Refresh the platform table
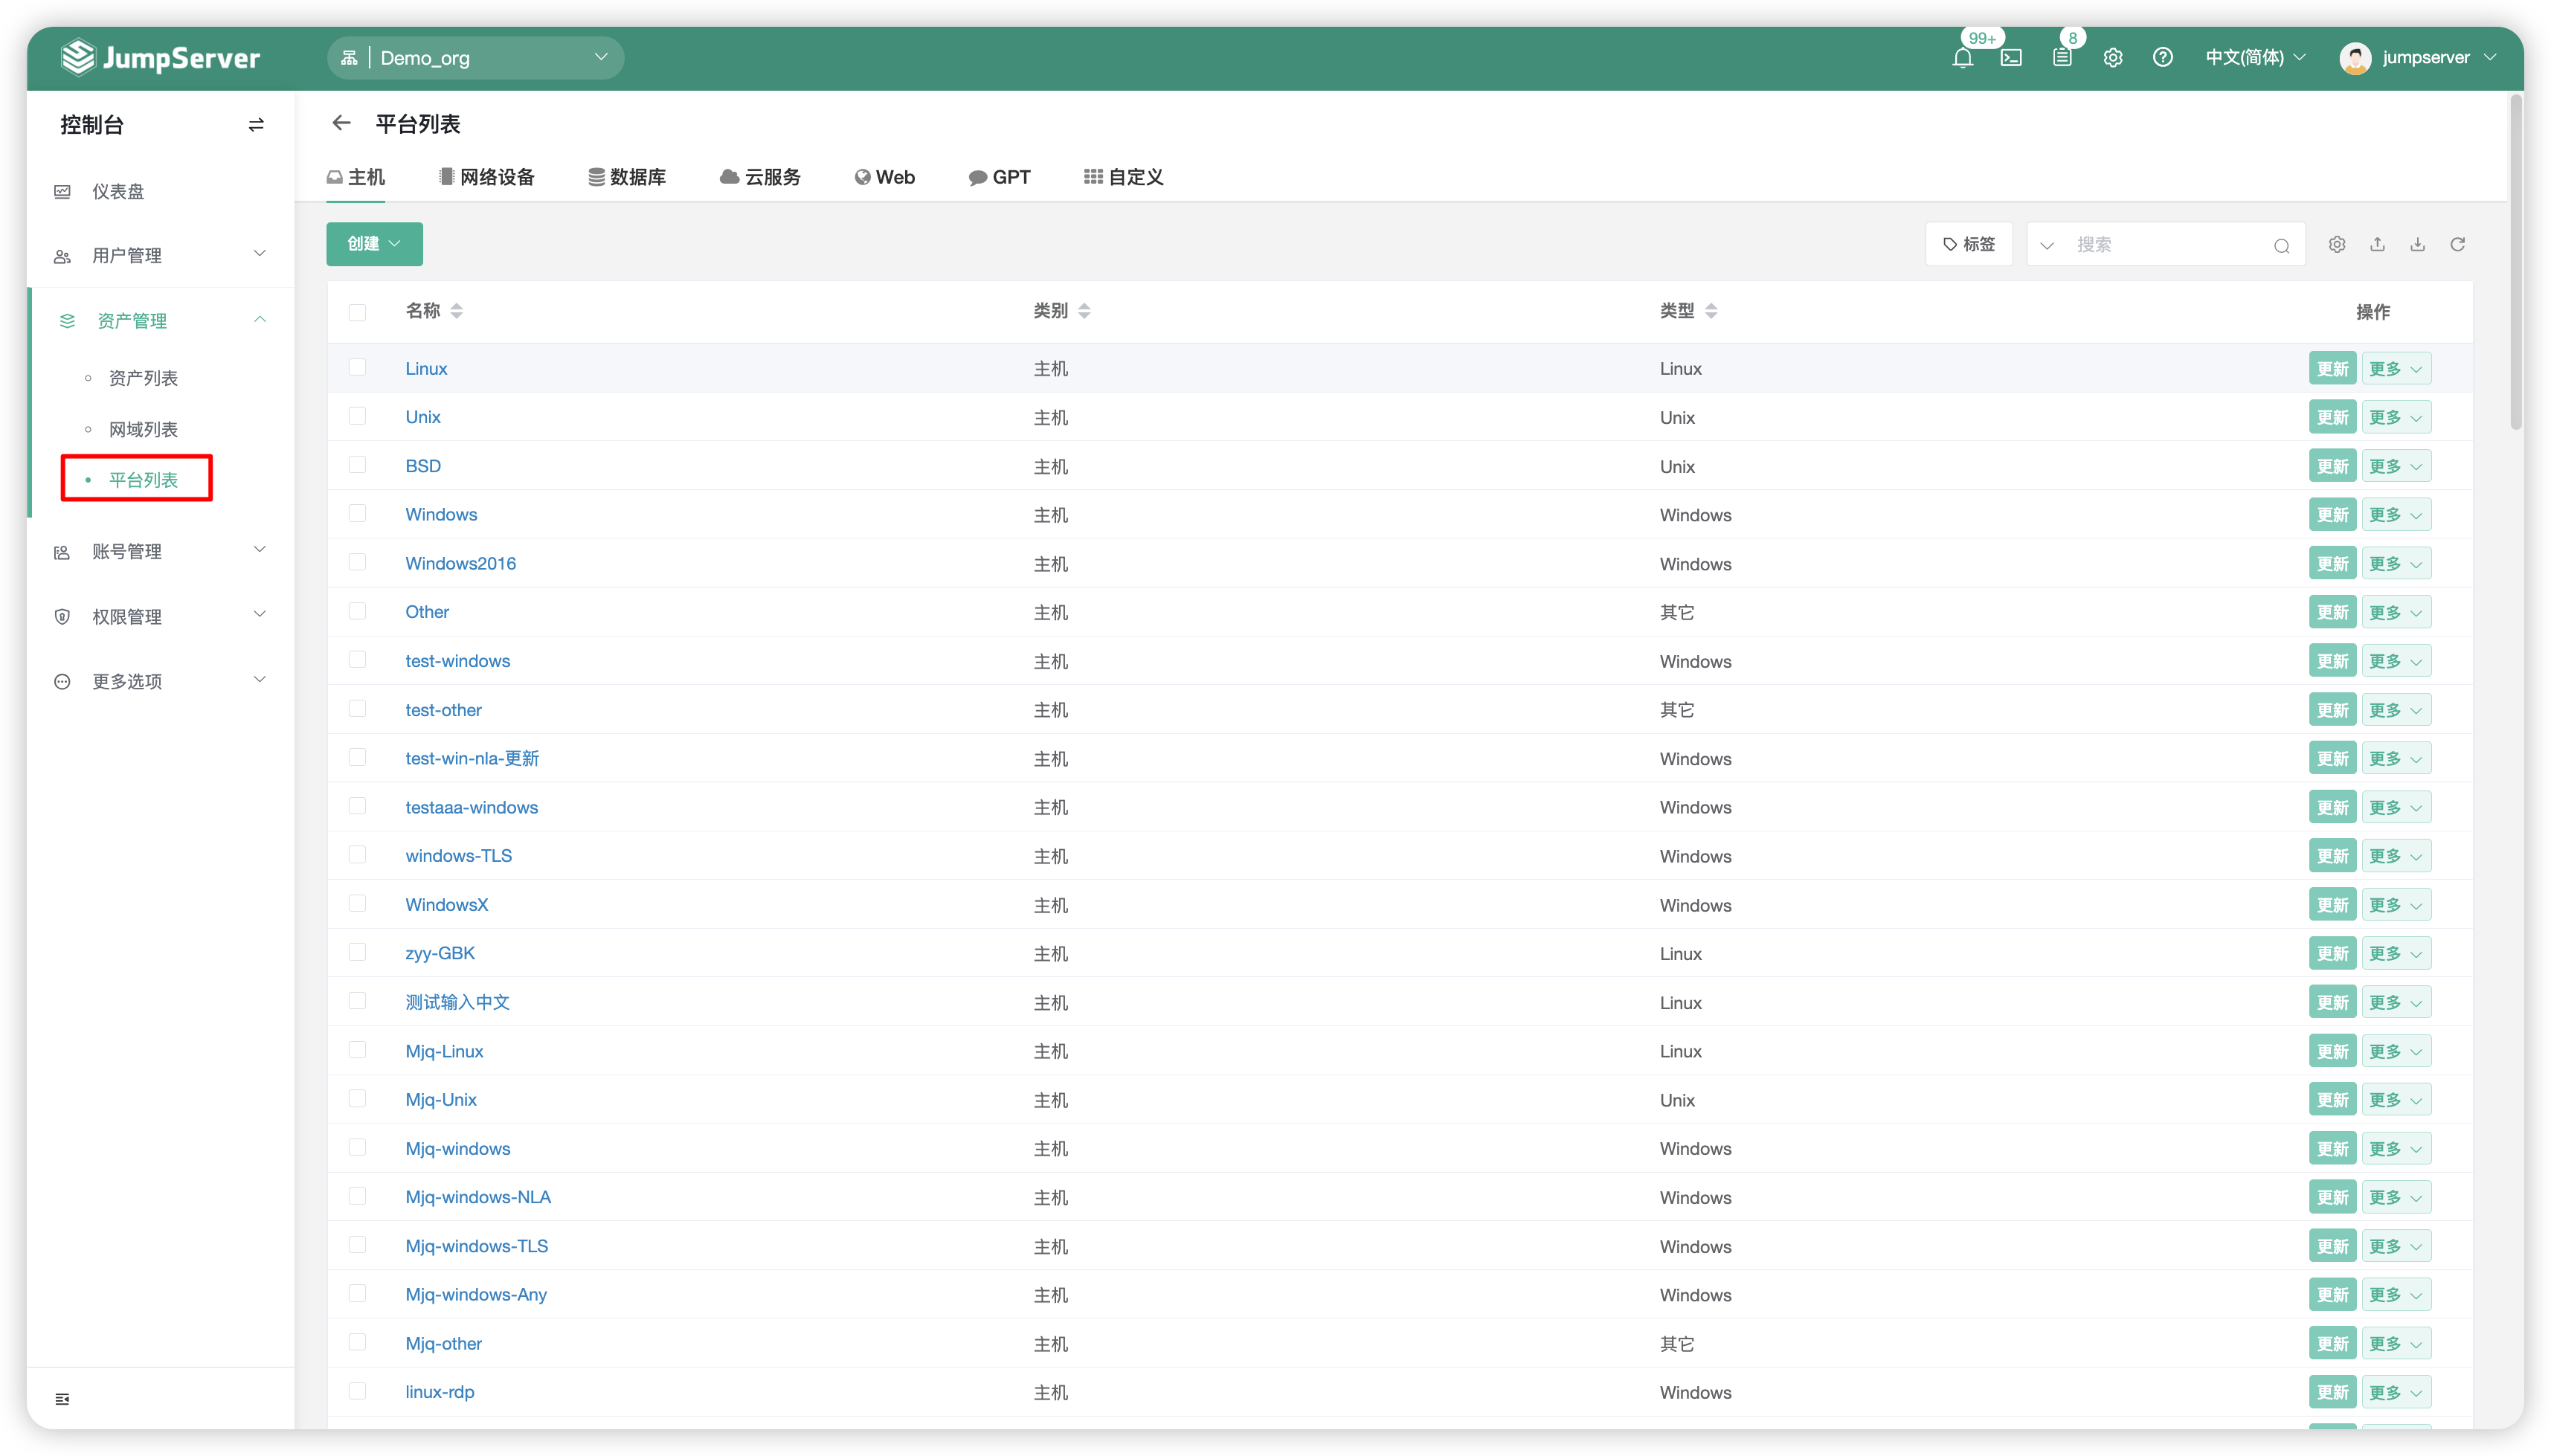 tap(2457, 244)
